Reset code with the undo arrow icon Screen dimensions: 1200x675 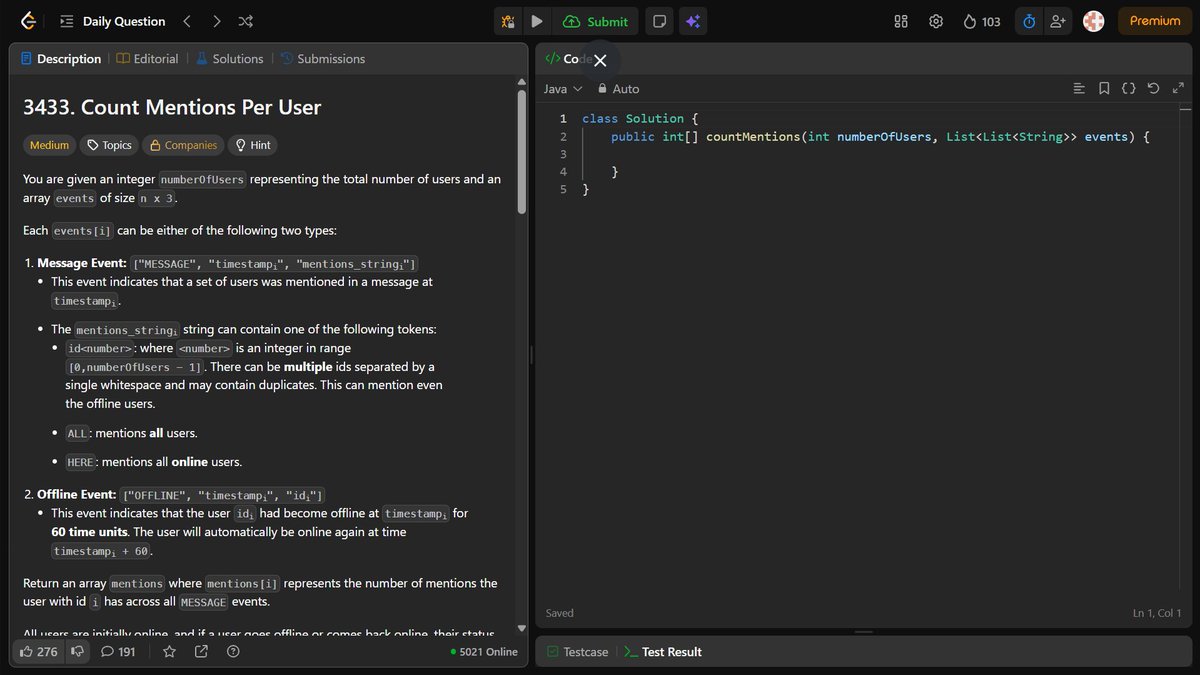coord(1153,89)
